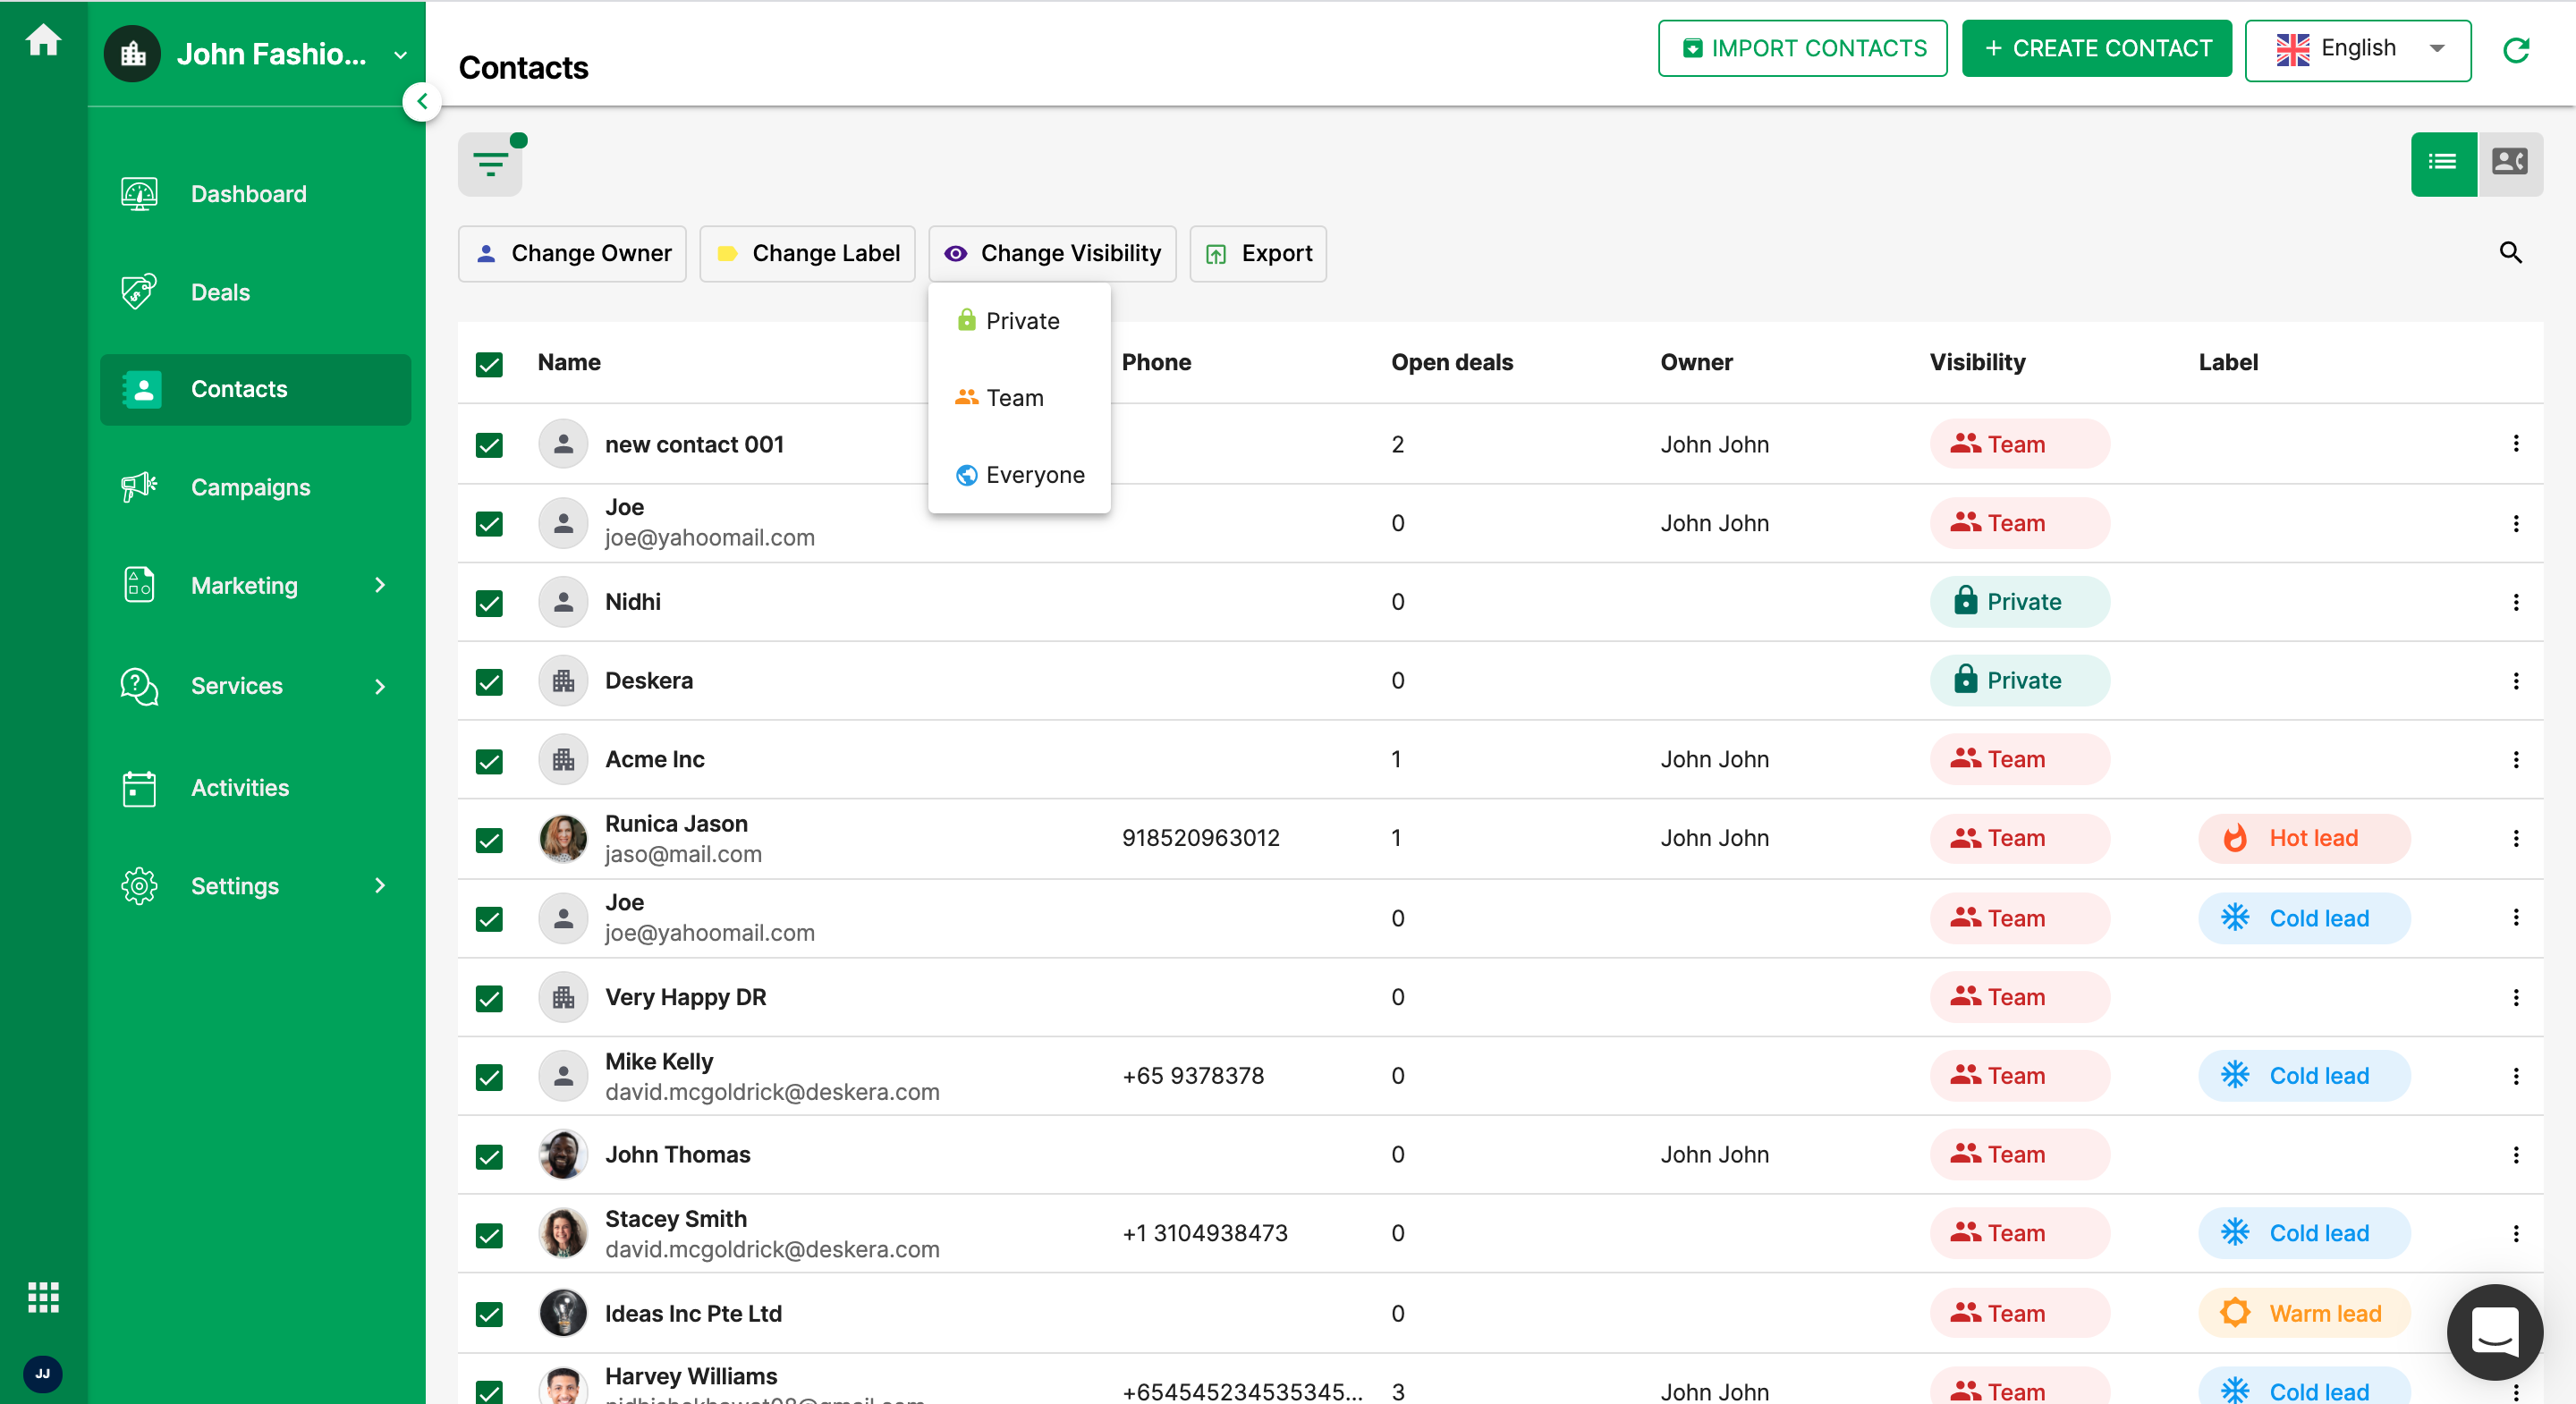Screen dimensions: 2576x1404
Task: Switch to contact card view
Action: [2509, 163]
